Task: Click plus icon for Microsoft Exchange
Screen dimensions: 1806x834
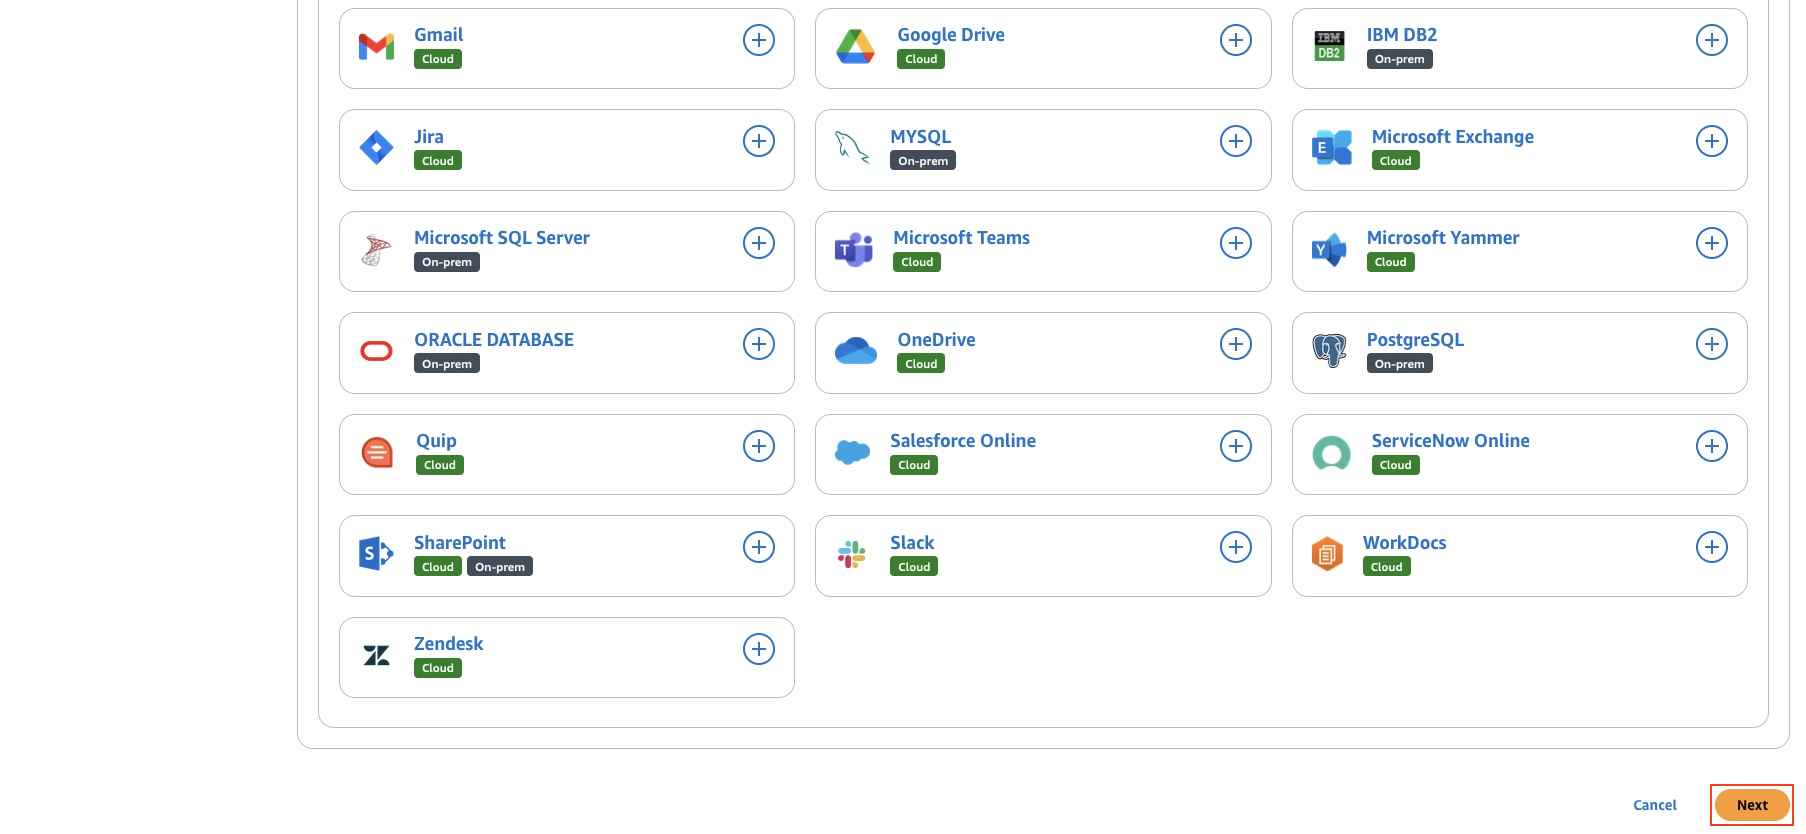Action: pyautogui.click(x=1712, y=141)
